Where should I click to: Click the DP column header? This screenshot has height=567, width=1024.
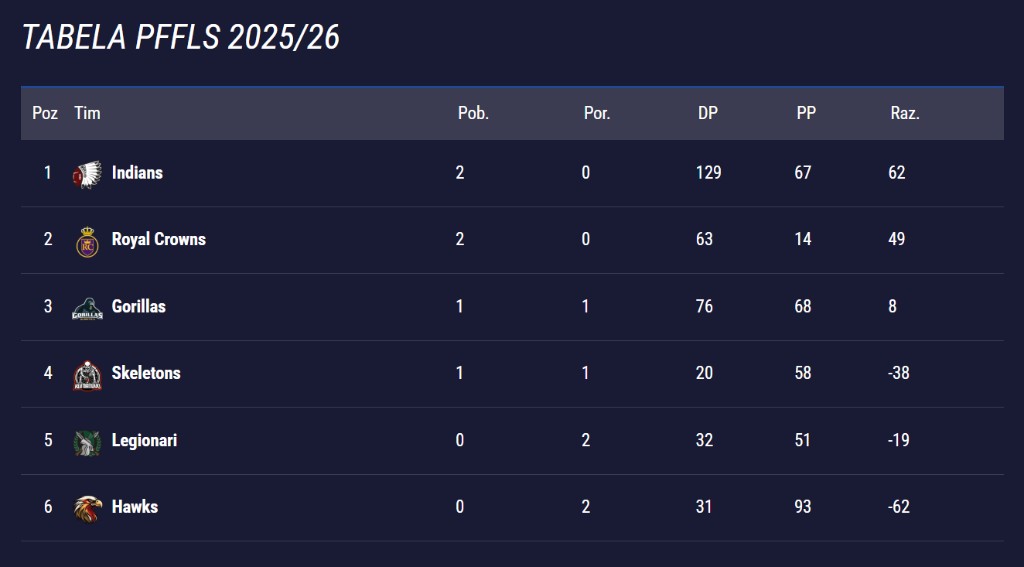(708, 113)
